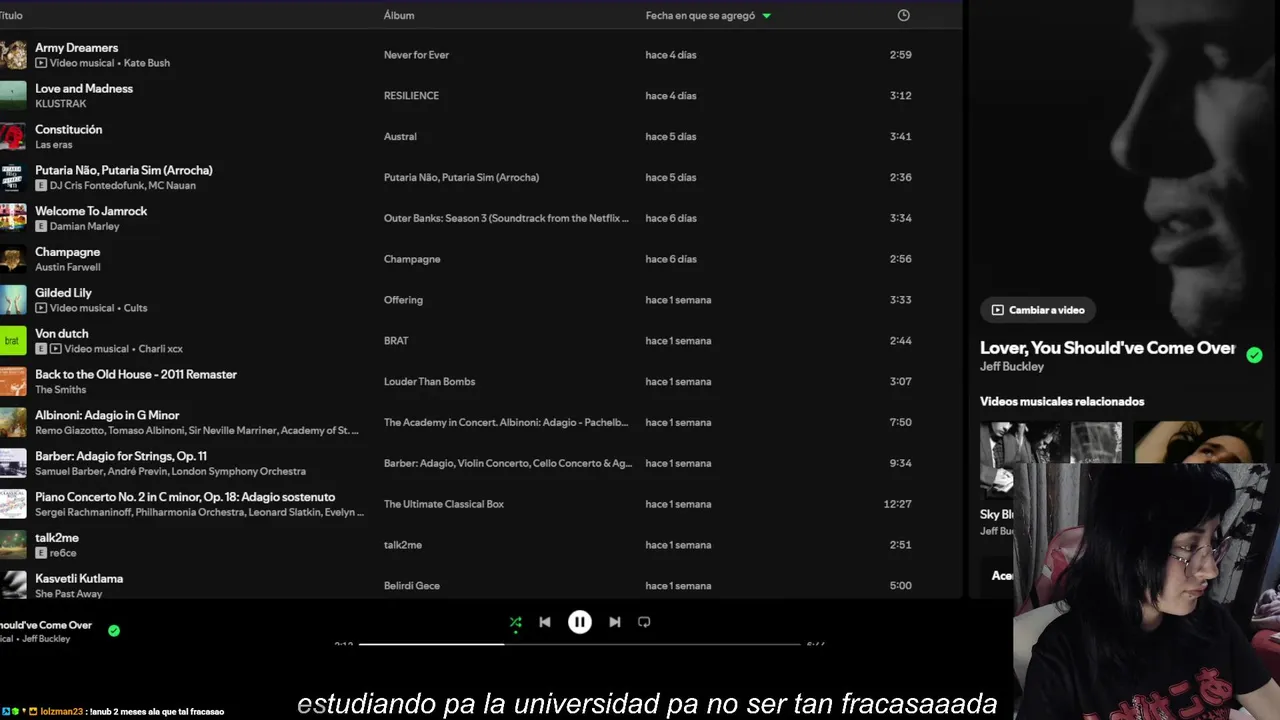Viewport: 1280px width, 720px height.
Task: Click explicit E badge on the talk2me row
Action: [41, 553]
